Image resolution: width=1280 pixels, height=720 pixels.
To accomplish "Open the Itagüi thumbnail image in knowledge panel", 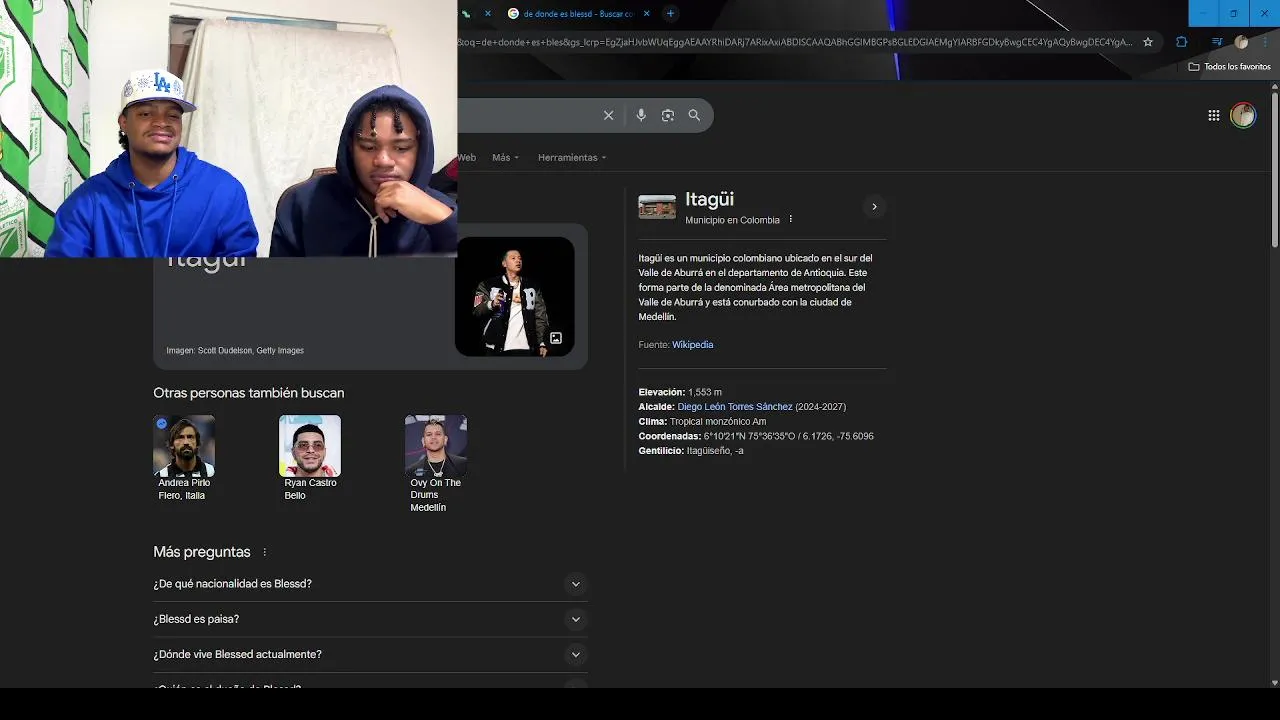I will 657,207.
